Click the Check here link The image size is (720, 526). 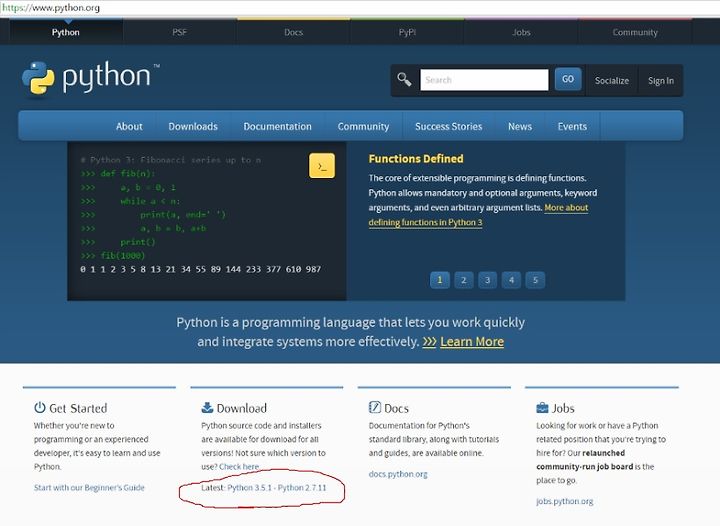click(239, 466)
